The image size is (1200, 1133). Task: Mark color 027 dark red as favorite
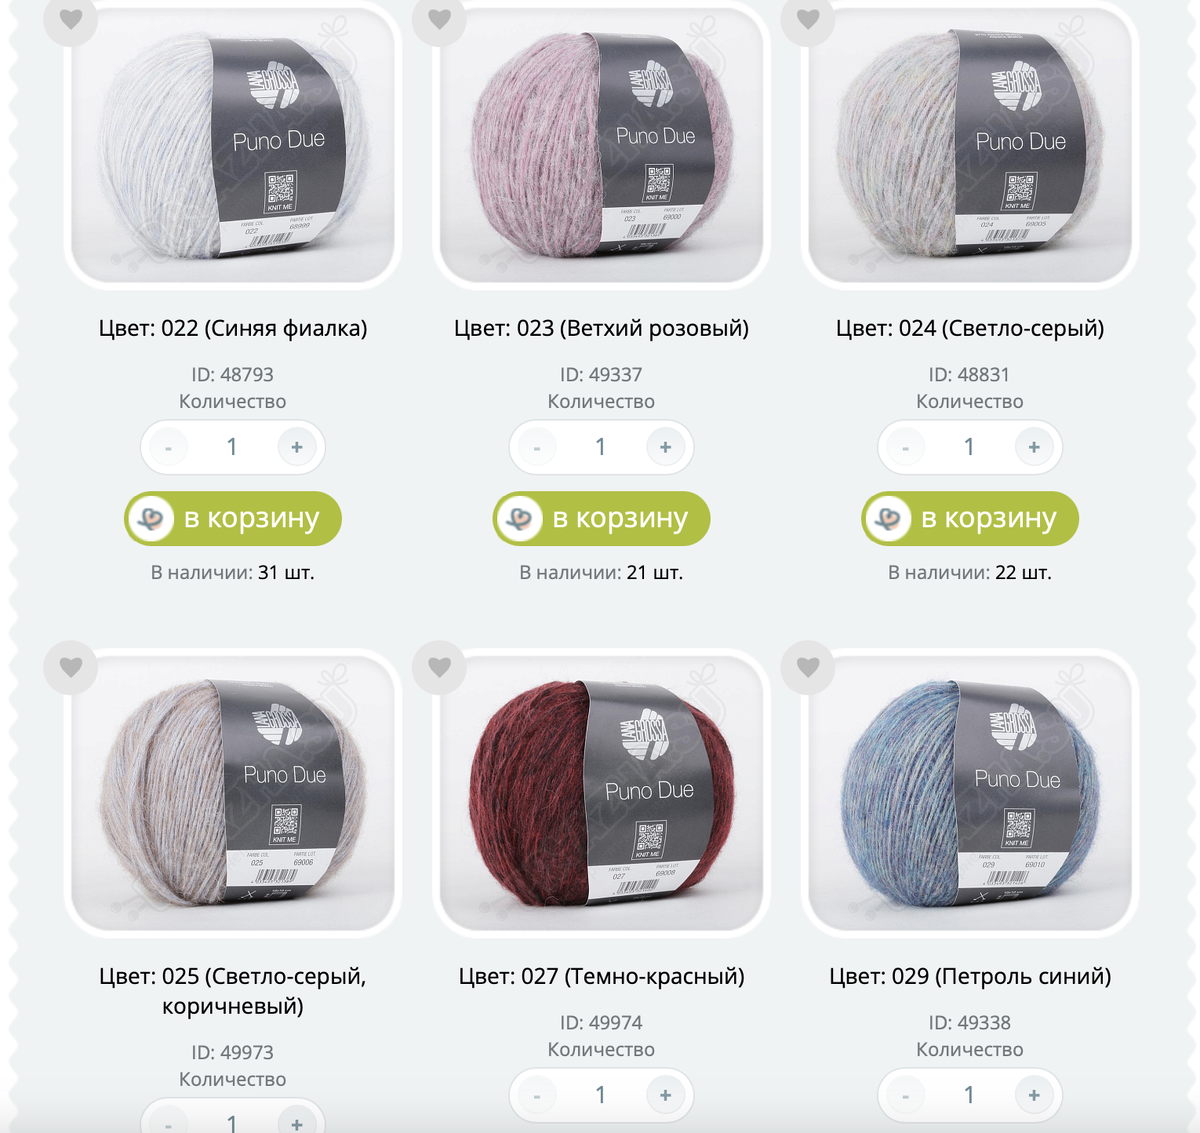click(x=440, y=667)
